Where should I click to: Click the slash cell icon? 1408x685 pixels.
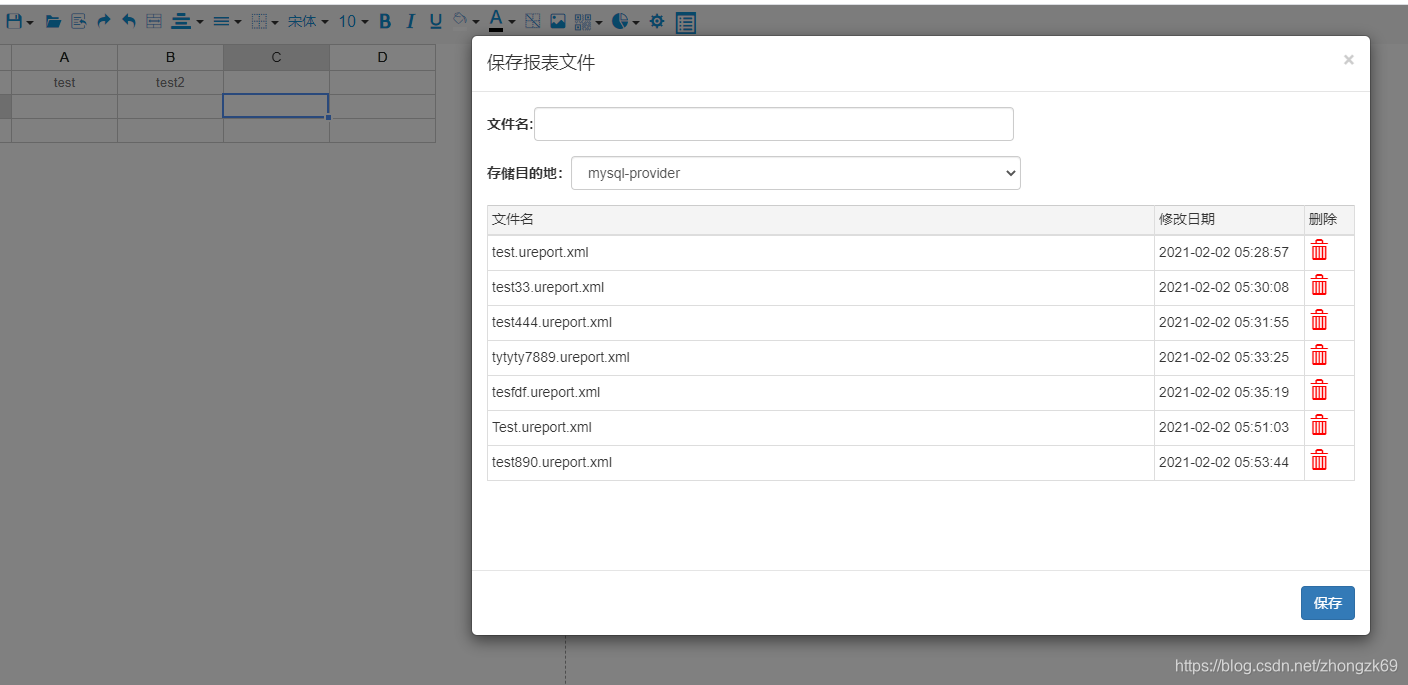pos(533,21)
